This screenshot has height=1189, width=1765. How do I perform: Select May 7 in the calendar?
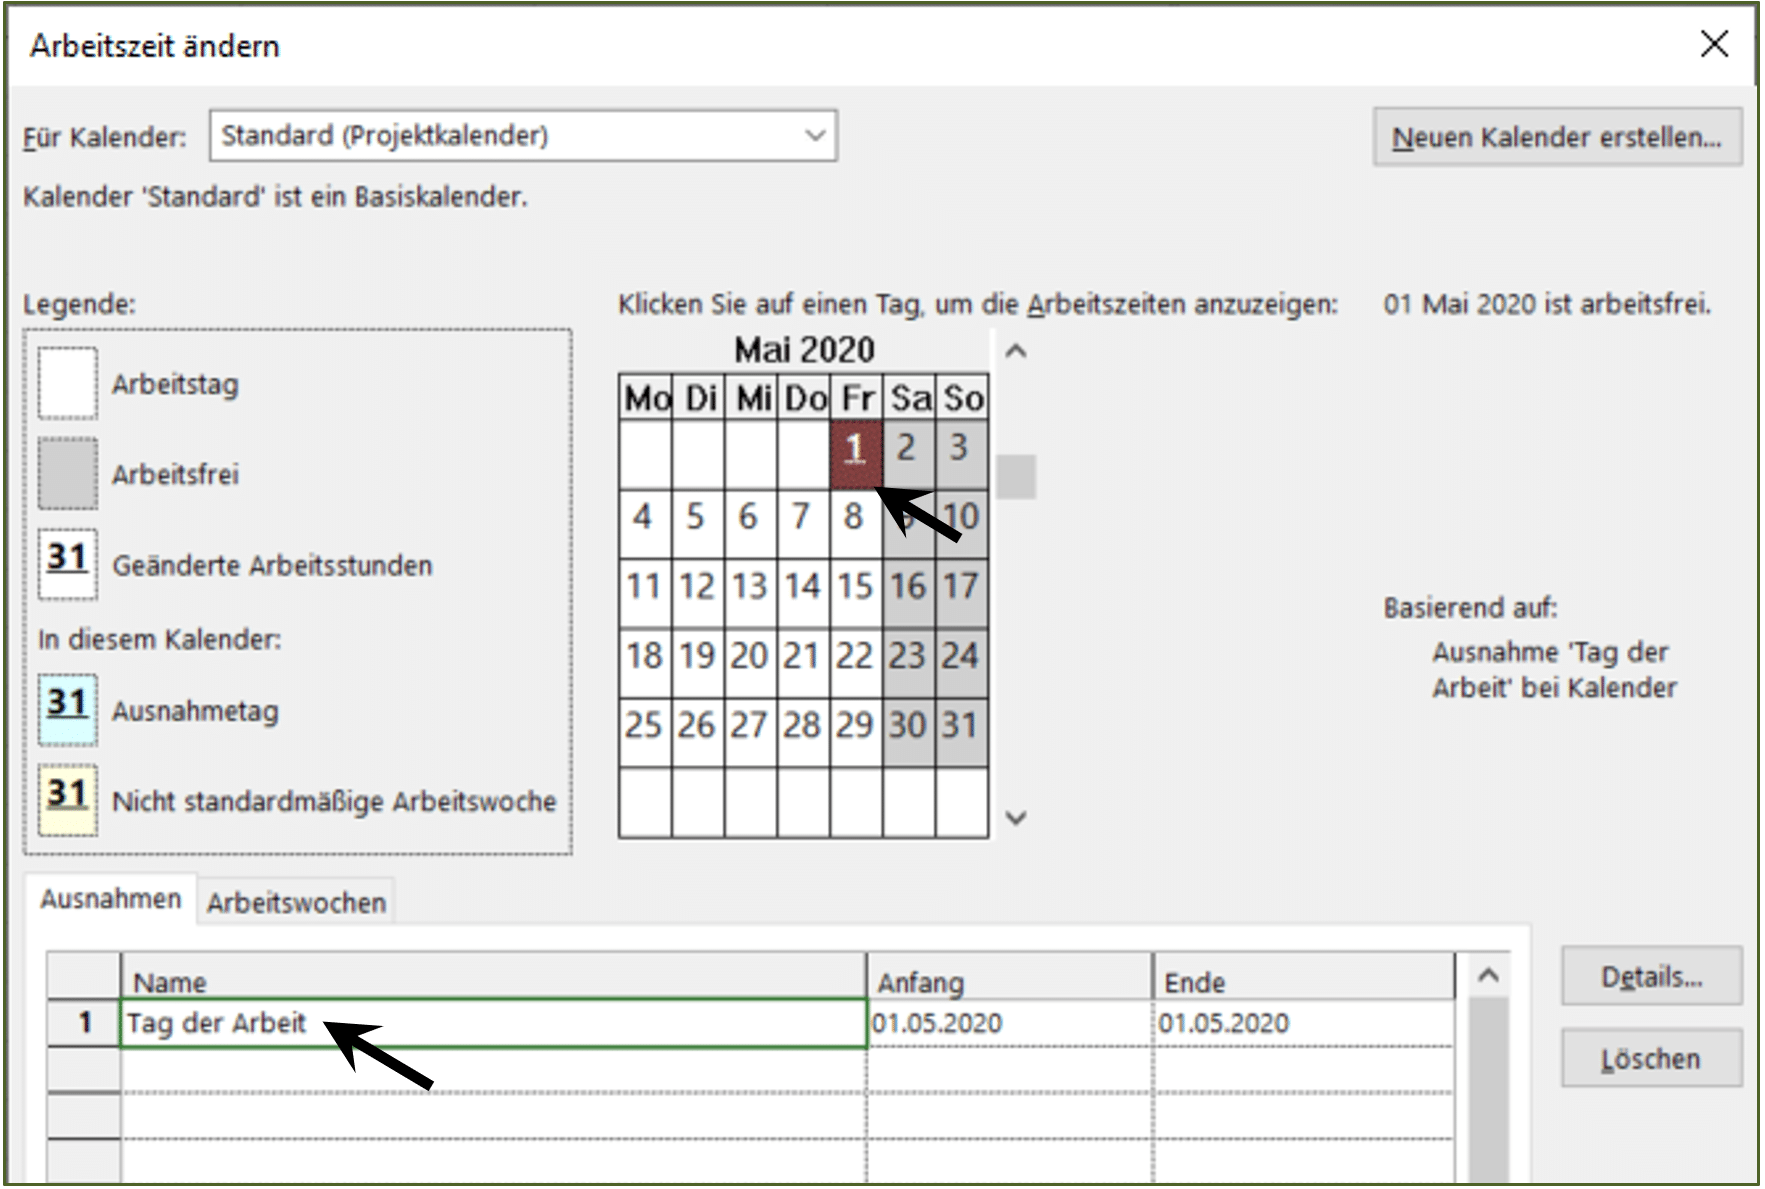click(803, 524)
